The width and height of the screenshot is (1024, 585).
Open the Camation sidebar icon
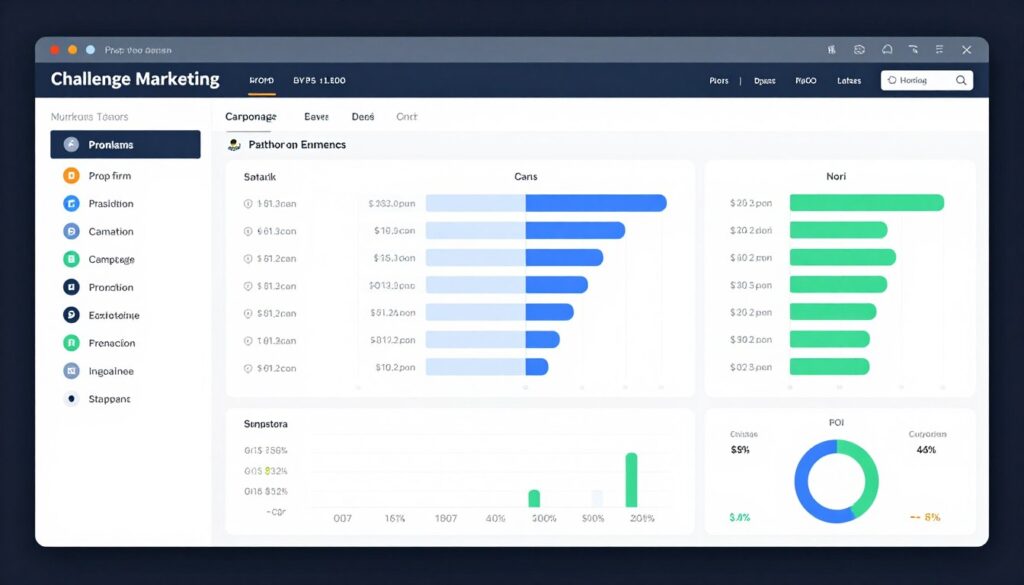click(x=71, y=231)
